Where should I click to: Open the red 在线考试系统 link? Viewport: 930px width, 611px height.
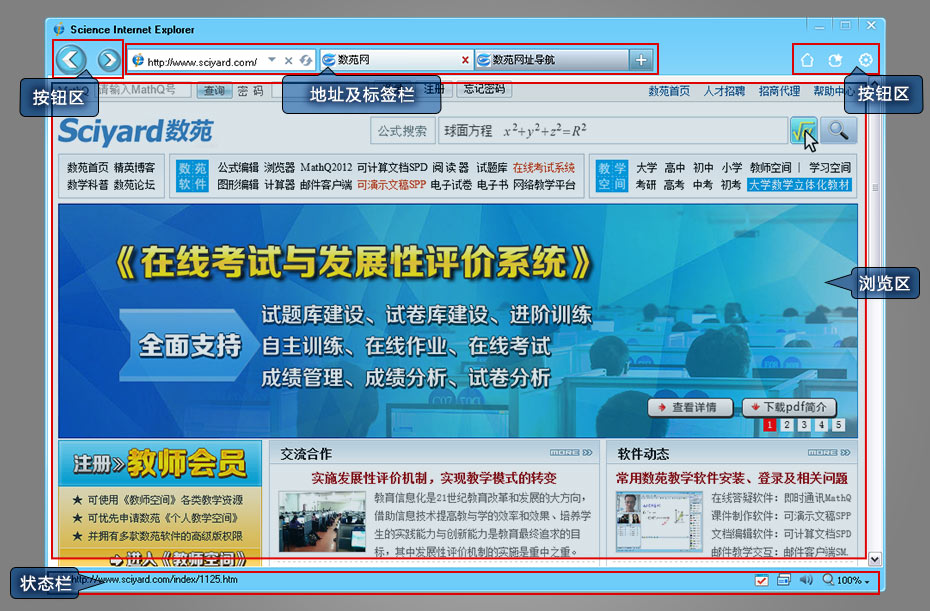click(544, 168)
